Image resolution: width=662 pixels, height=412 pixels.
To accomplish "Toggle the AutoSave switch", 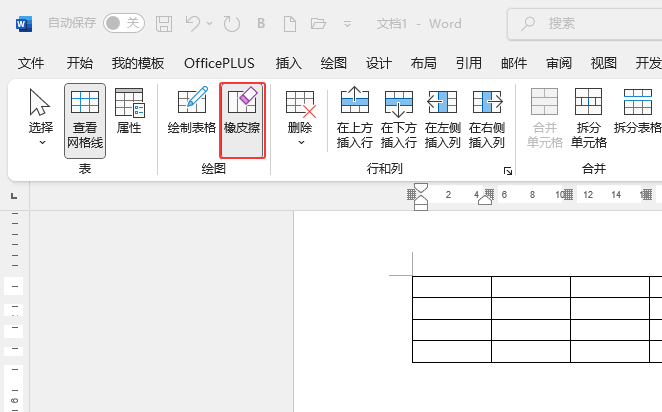I will click(124, 23).
